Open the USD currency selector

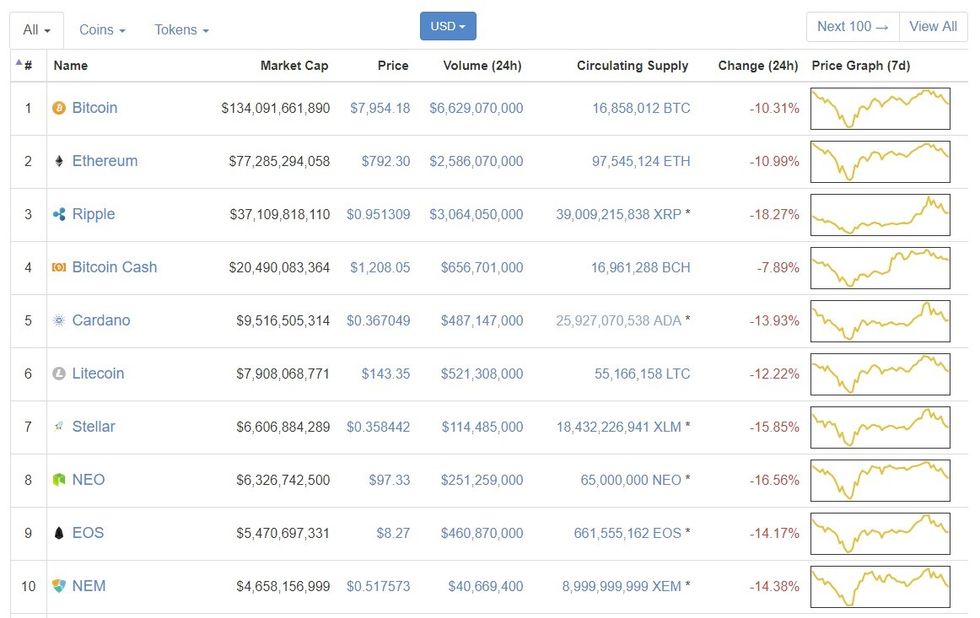coord(447,26)
